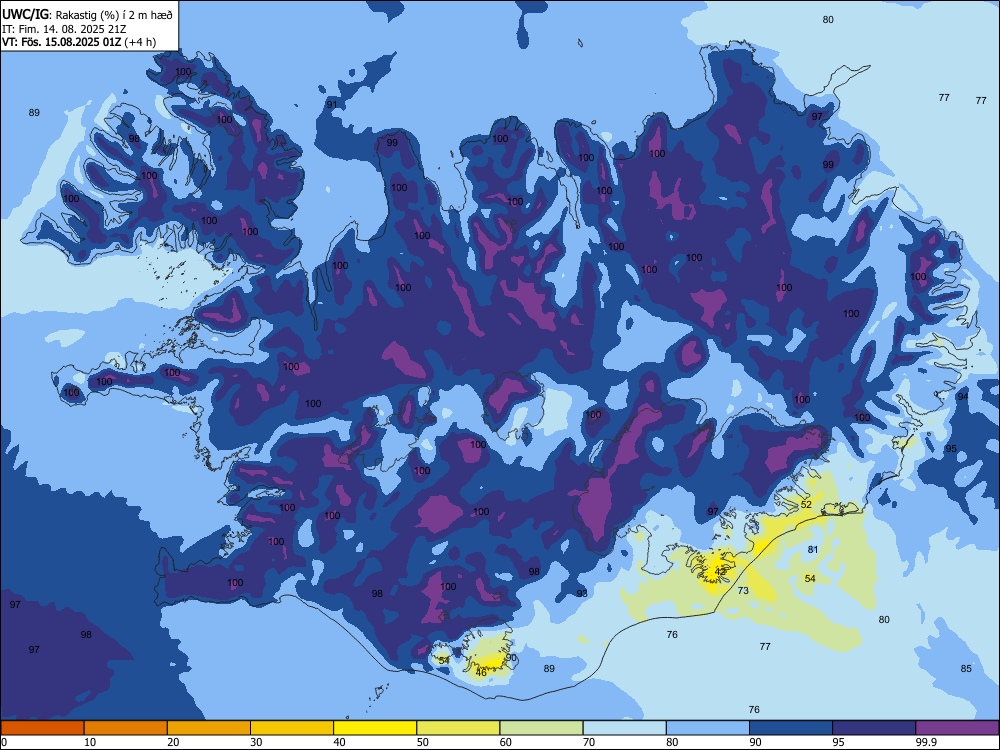Select the 95–99.9 dark indigo legend swatch

pos(874,728)
